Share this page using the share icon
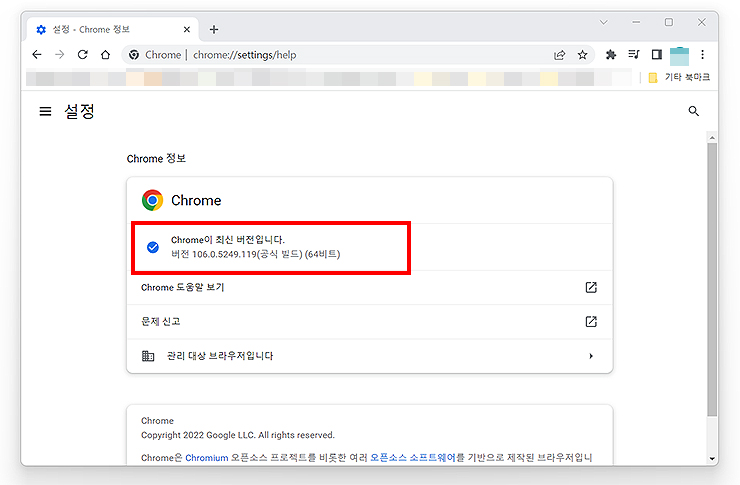Viewport: 740px width, 485px height. [x=560, y=55]
